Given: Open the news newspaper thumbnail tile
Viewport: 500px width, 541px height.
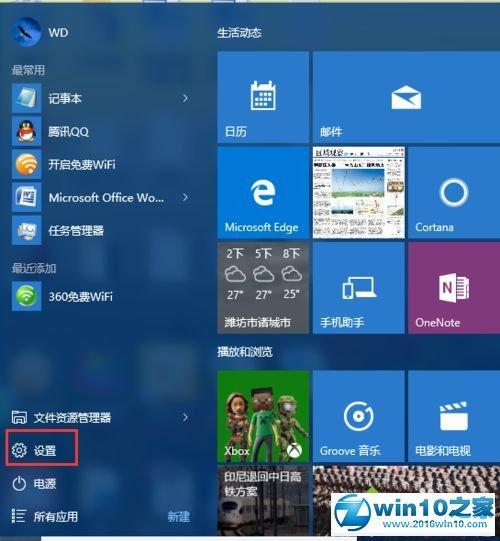Looking at the screenshot, I should (359, 193).
